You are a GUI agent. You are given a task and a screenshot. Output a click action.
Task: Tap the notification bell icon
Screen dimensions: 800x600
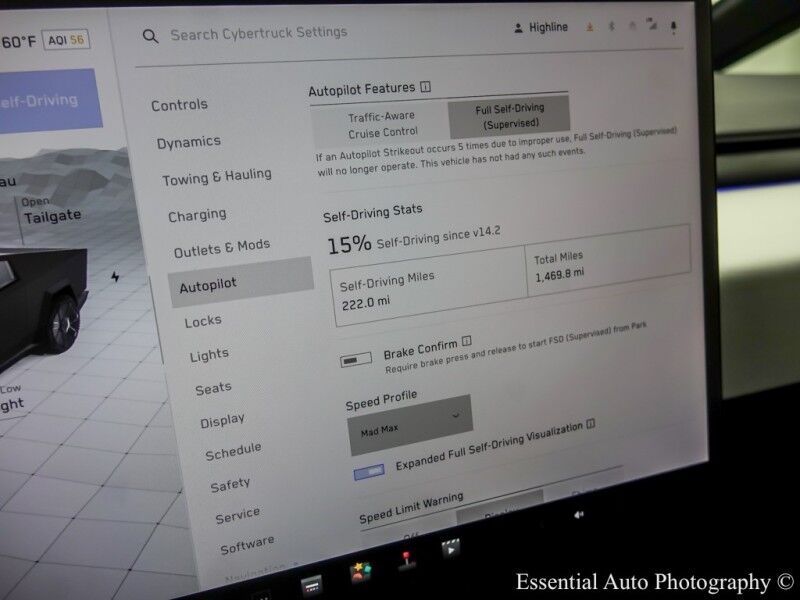click(x=673, y=28)
